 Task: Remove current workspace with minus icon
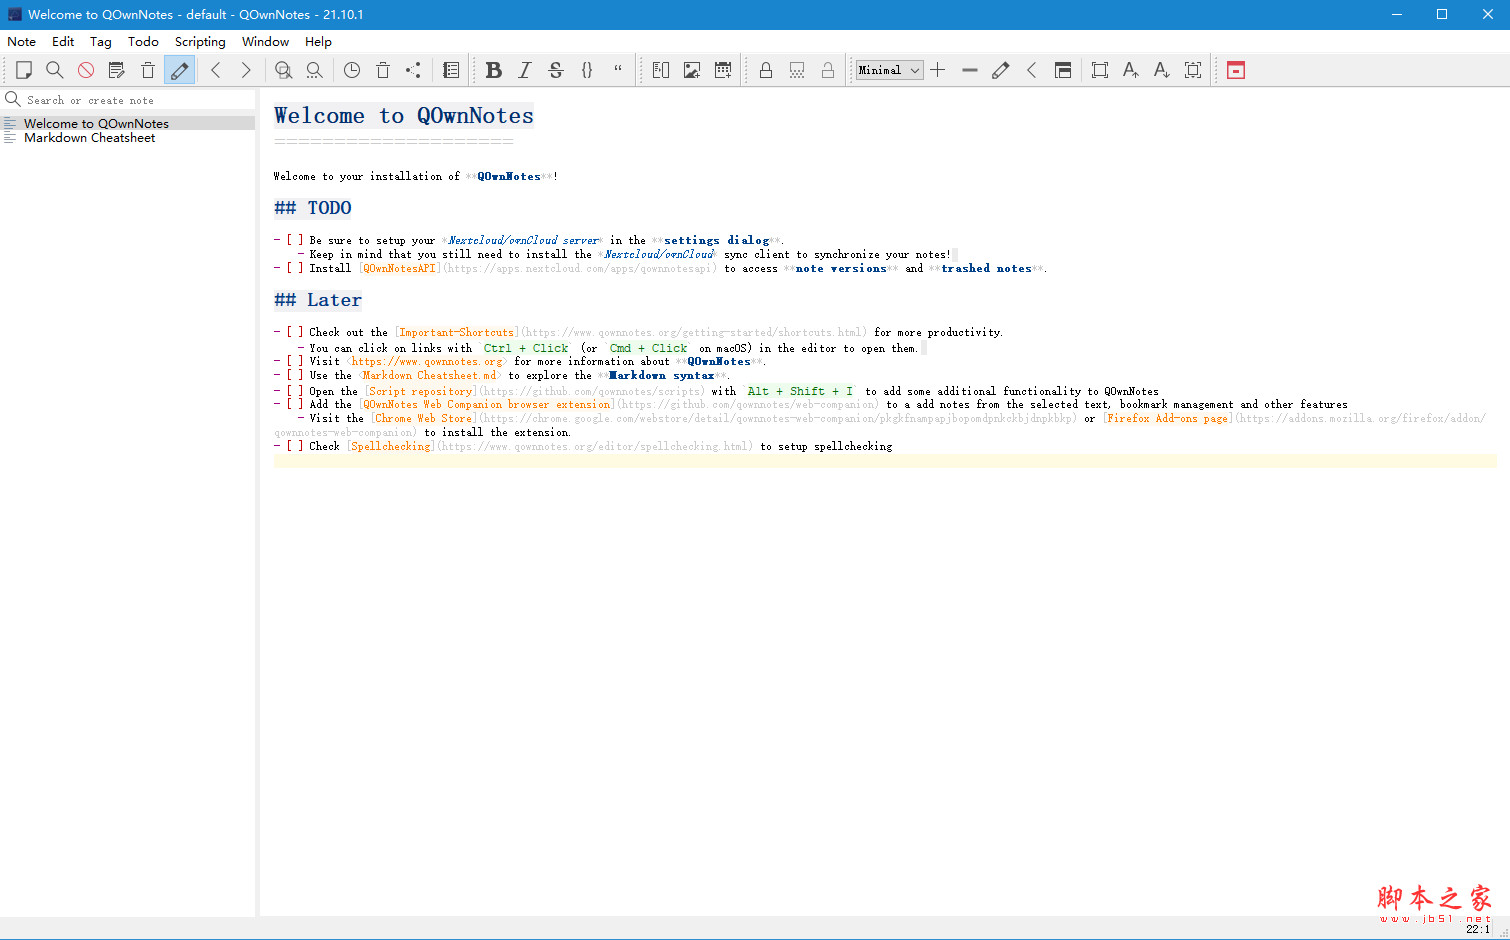[970, 70]
